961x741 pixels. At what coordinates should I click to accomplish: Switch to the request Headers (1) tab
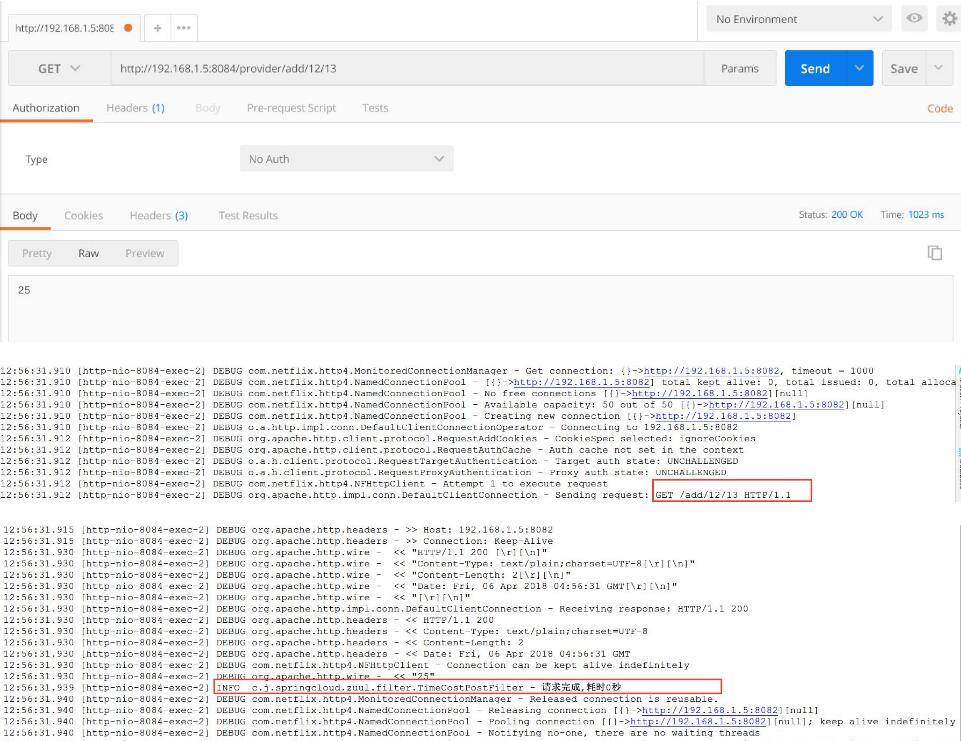(x=135, y=108)
